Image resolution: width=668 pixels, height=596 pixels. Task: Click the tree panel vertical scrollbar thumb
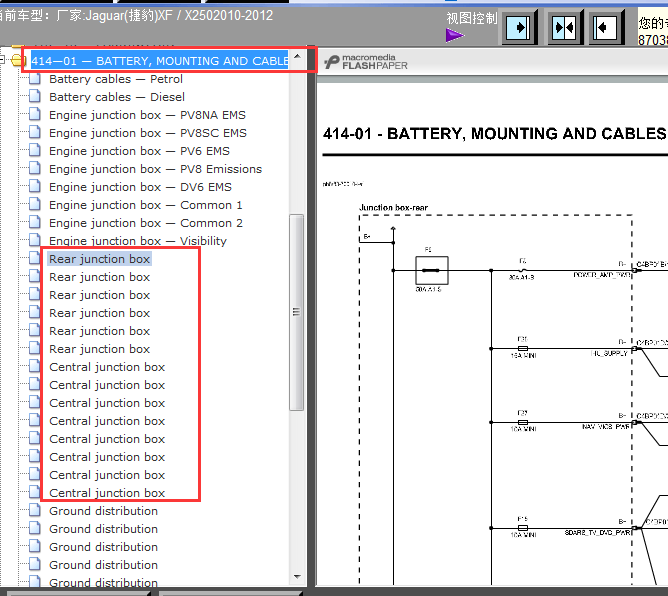tap(297, 312)
